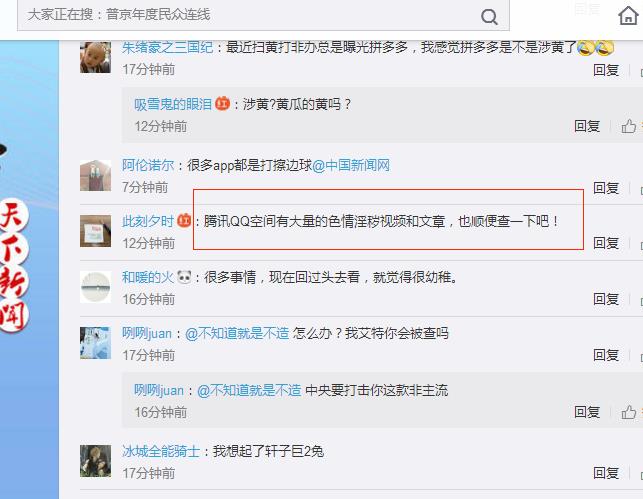Reply to 和暖的火's comment
The width and height of the screenshot is (643, 499).
[x=606, y=299]
